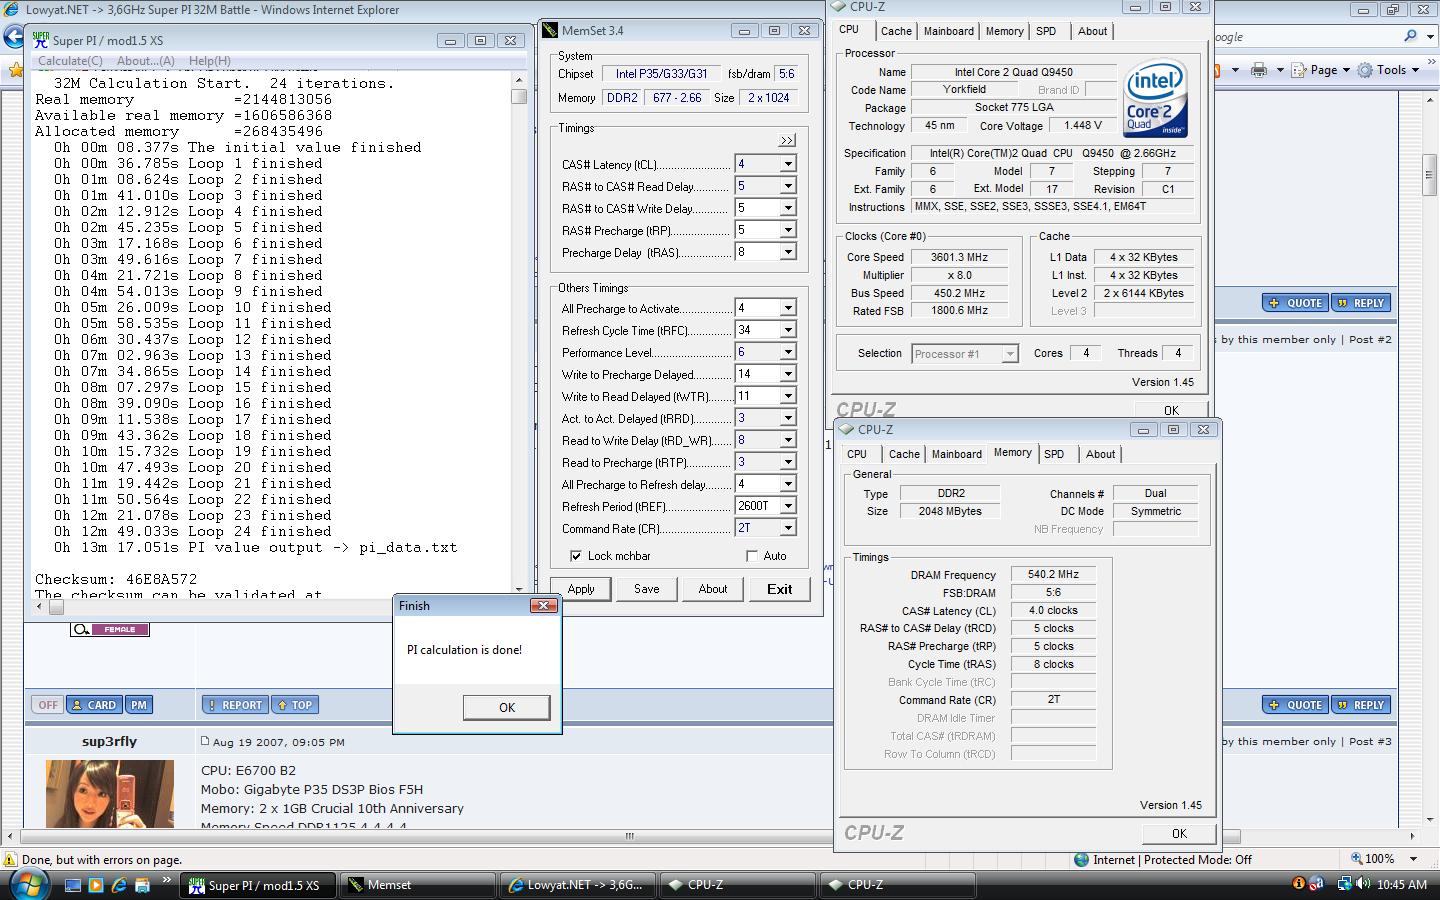1440x900 pixels.
Task: Open Super PI Help menu
Action: click(x=209, y=61)
